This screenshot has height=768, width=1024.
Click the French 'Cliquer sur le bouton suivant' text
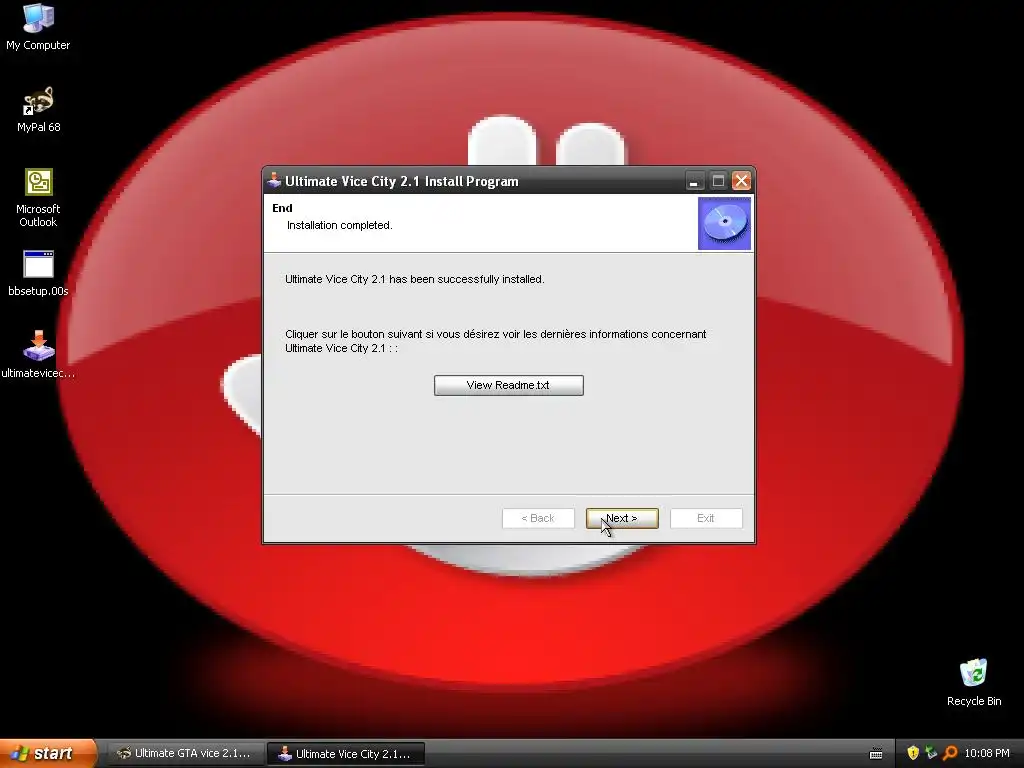click(x=496, y=341)
